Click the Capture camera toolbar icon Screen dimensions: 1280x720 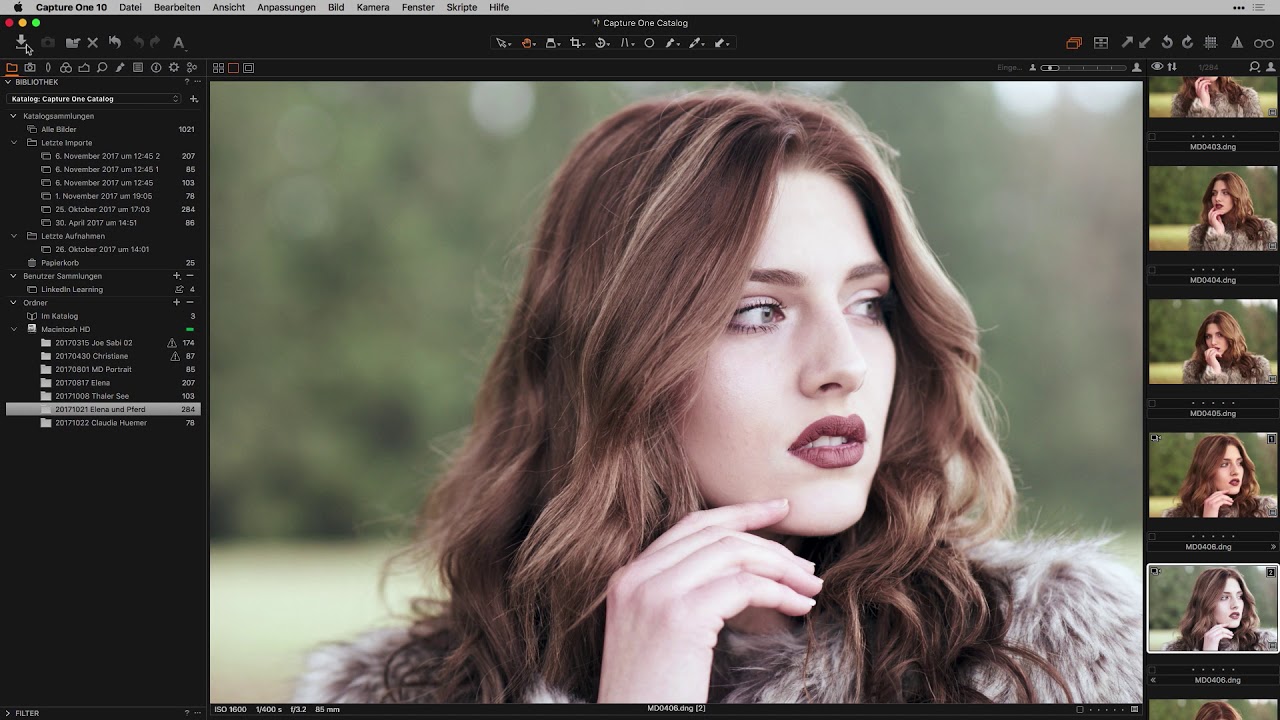coord(47,43)
